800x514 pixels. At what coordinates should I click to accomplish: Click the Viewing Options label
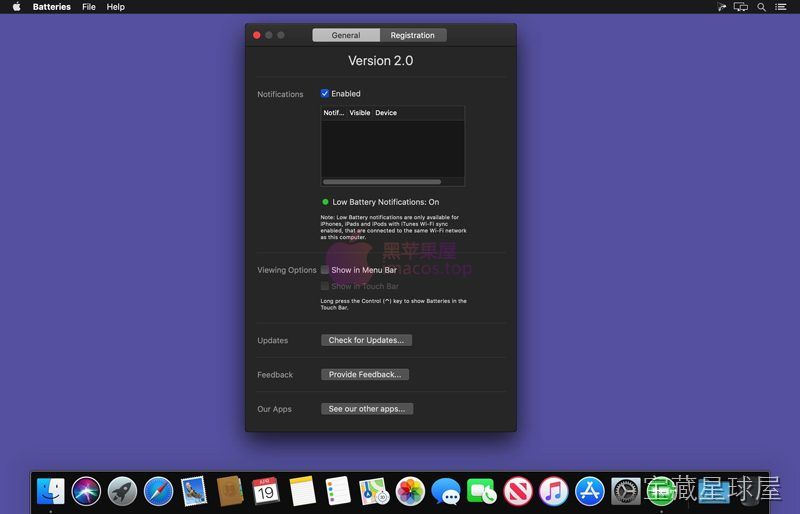point(287,270)
